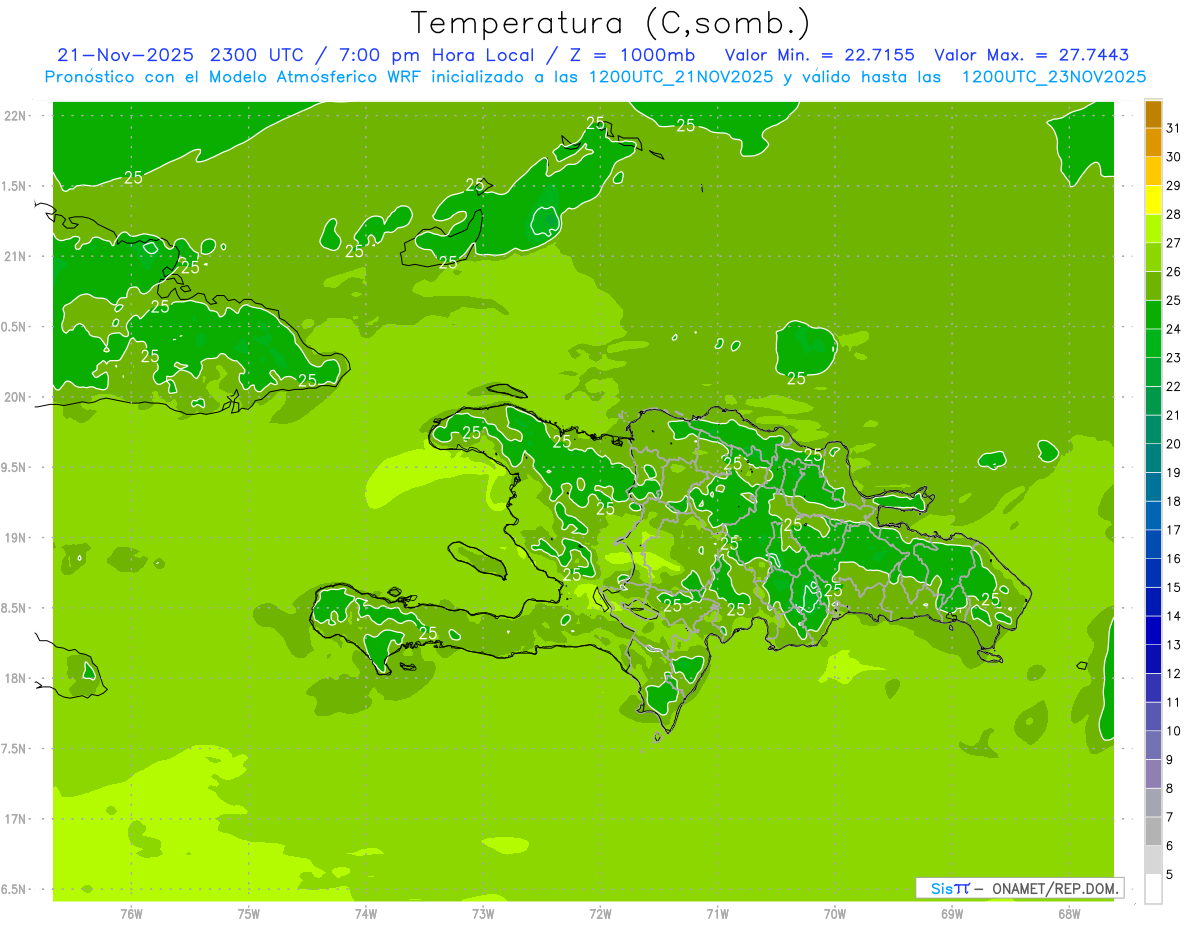Click the legend value 7
Viewport: 1200px width, 927px height.
[x=1170, y=817]
